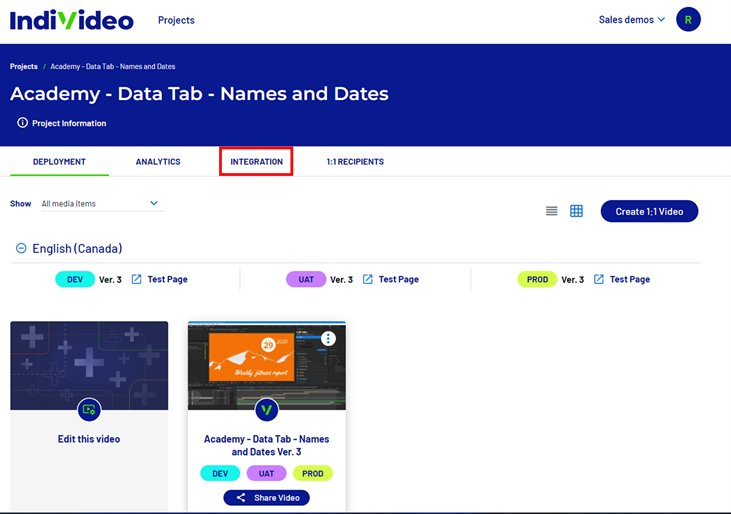Collapse the English (Canada) section

point(21,248)
